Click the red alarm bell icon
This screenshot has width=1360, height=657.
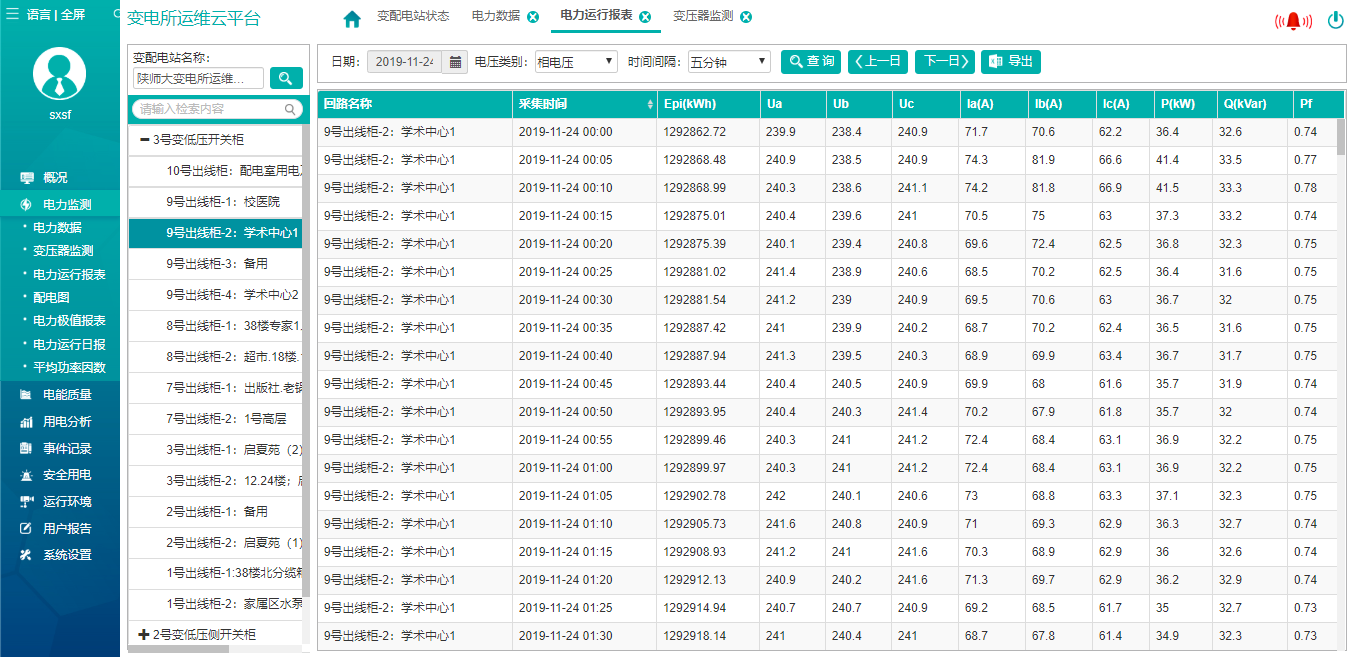1293,20
